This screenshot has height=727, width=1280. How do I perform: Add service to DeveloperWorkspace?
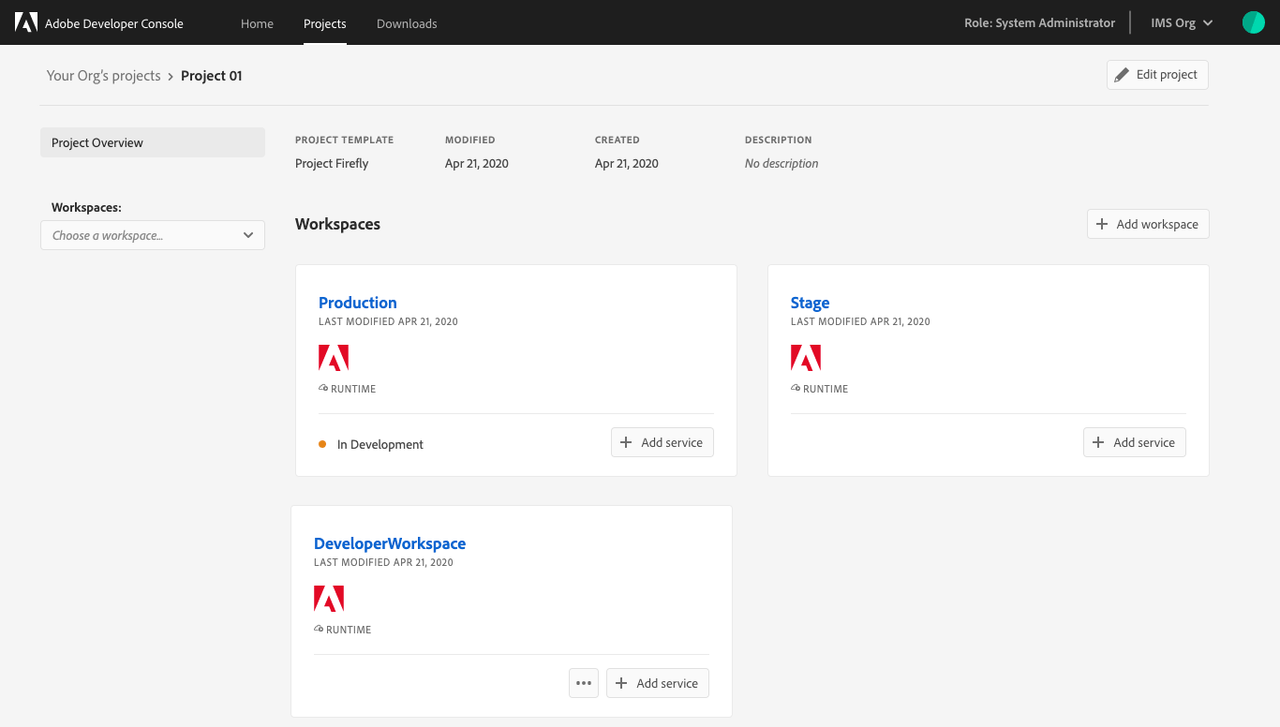(657, 683)
